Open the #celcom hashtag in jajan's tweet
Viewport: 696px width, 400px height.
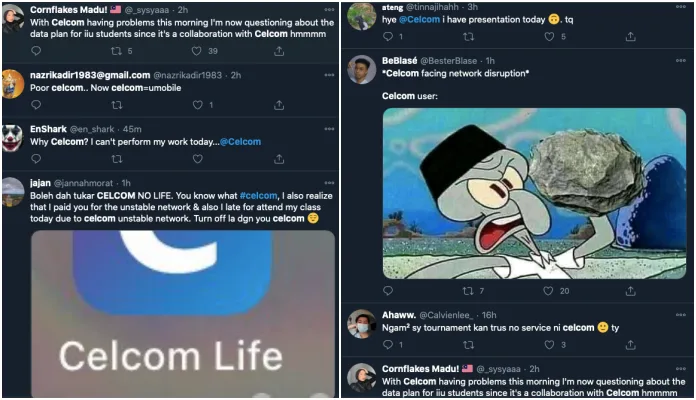point(257,196)
